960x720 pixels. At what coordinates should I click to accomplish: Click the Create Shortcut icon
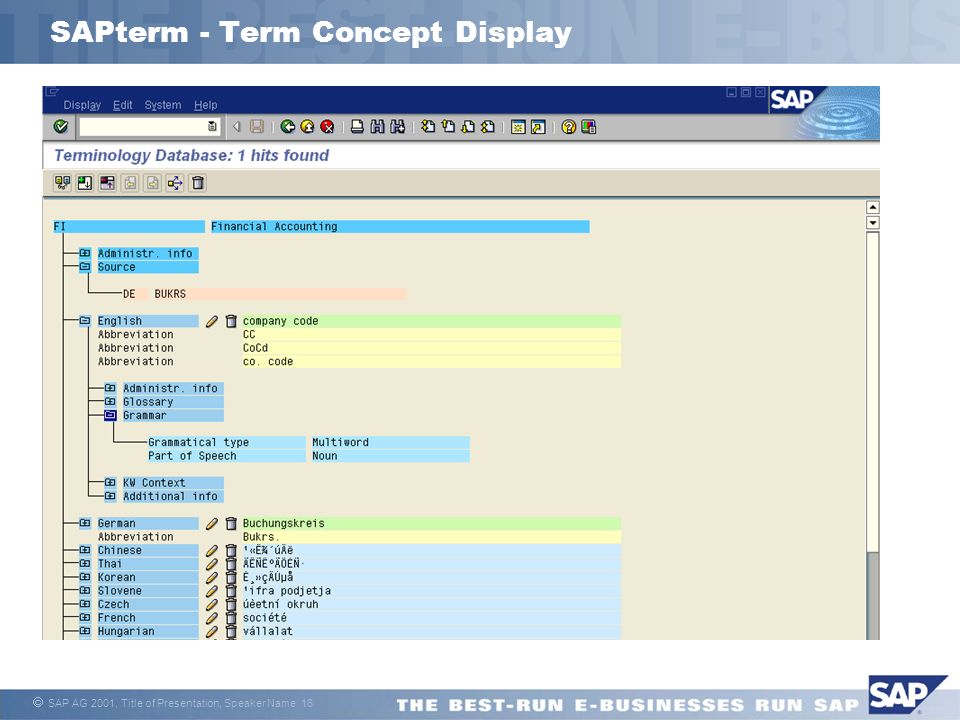pos(538,127)
